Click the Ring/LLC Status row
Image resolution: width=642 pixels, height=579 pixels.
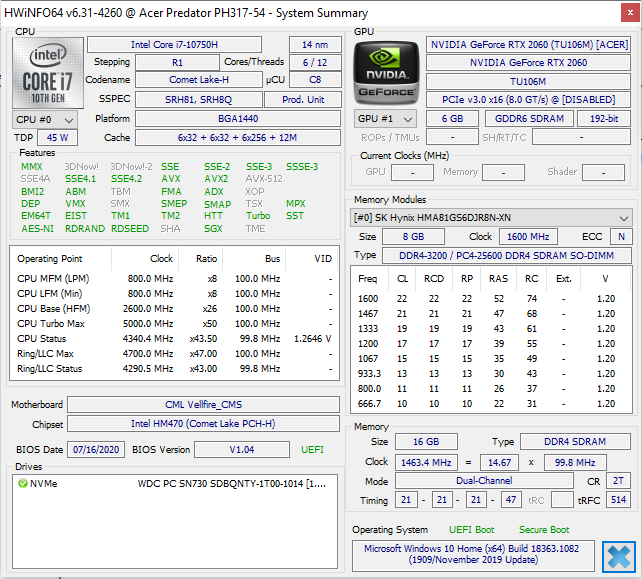click(x=174, y=369)
